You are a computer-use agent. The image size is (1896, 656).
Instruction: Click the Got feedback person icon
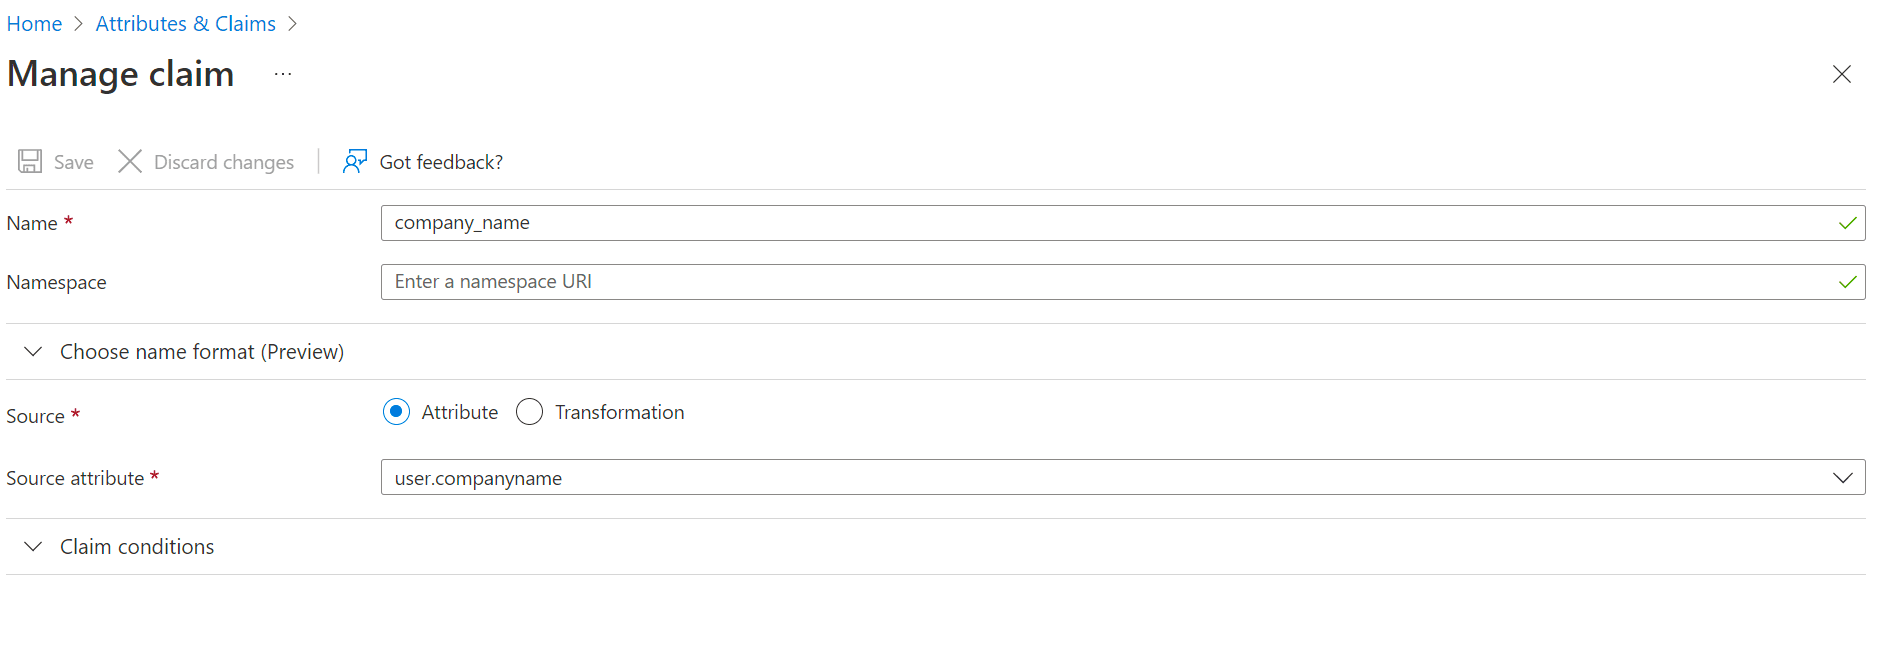point(355,161)
